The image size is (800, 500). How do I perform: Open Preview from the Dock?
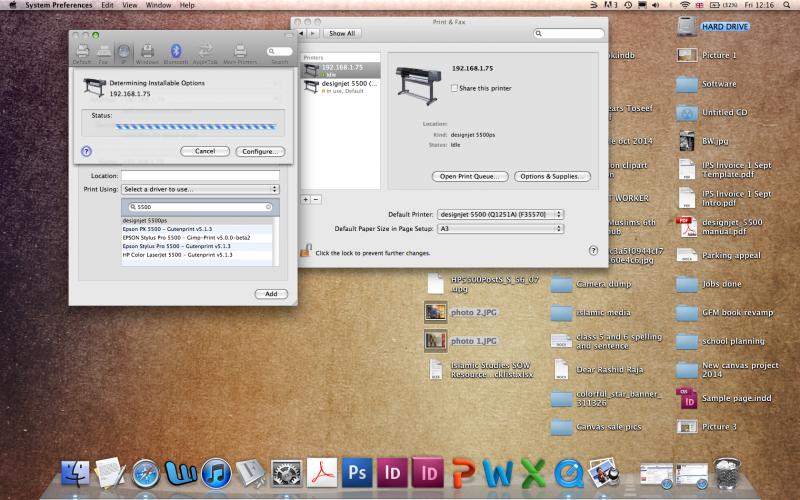604,472
